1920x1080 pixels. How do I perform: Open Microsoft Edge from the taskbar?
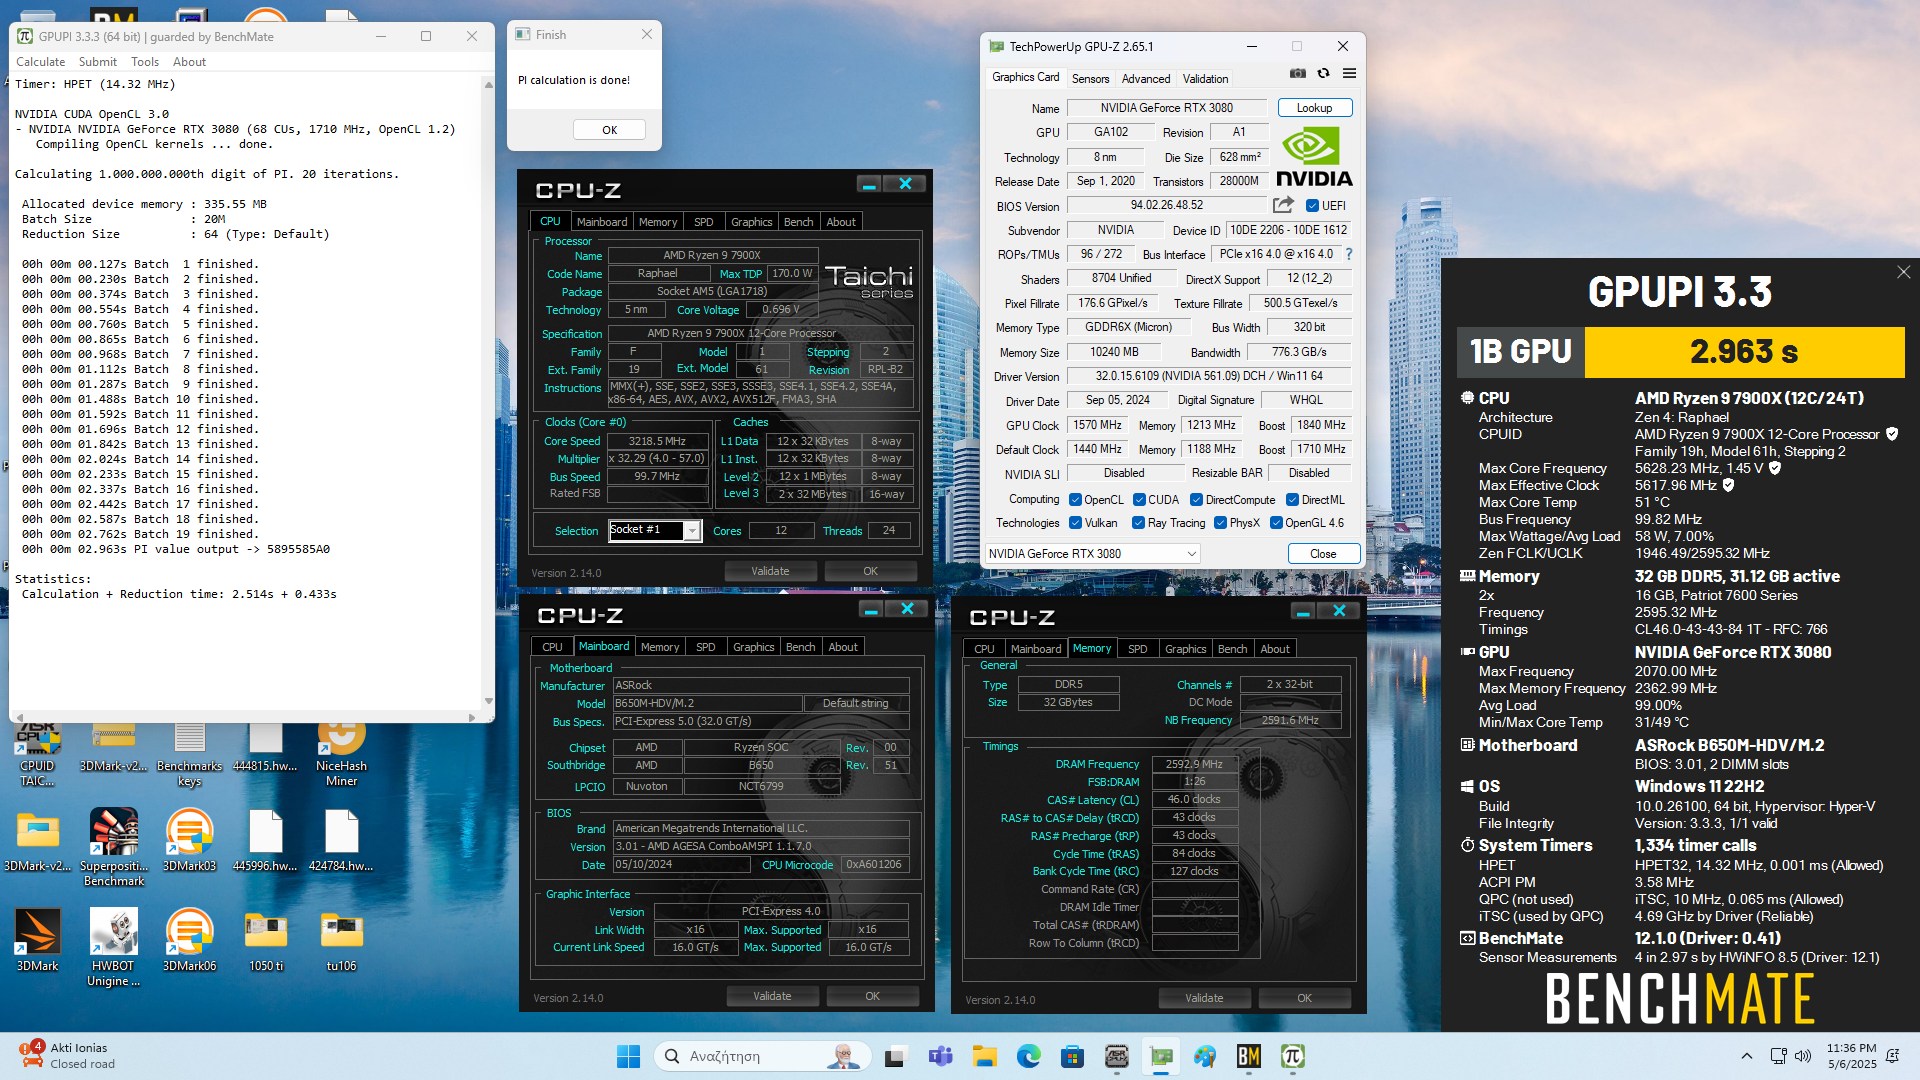1028,1056
